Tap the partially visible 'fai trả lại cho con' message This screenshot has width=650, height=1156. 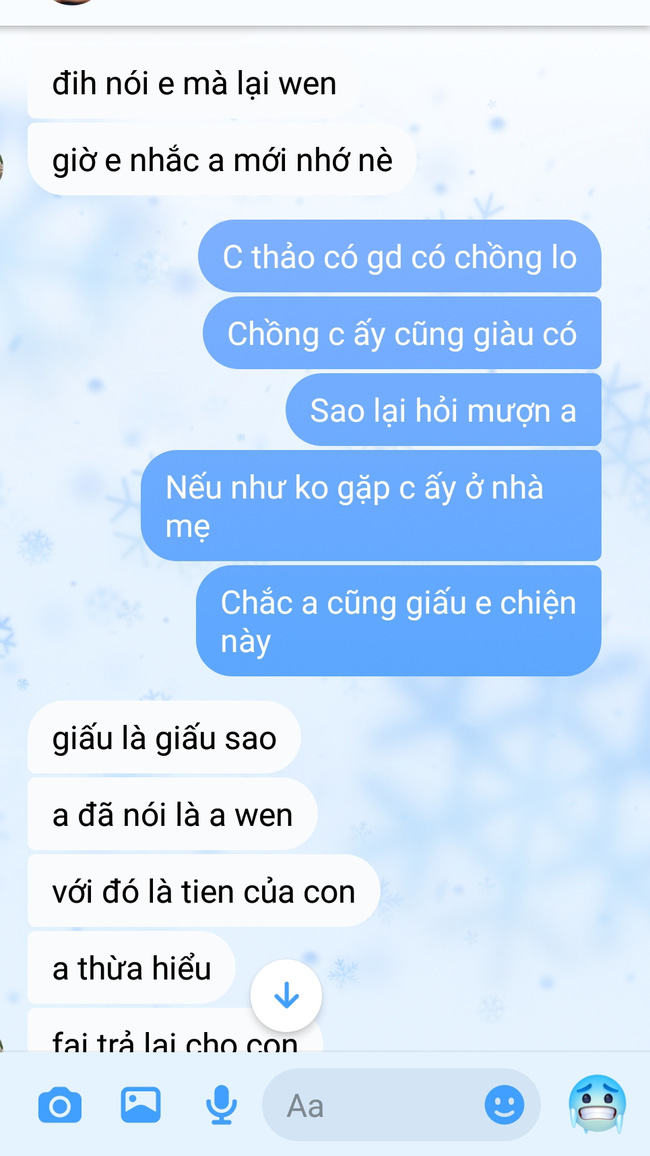tap(175, 1031)
